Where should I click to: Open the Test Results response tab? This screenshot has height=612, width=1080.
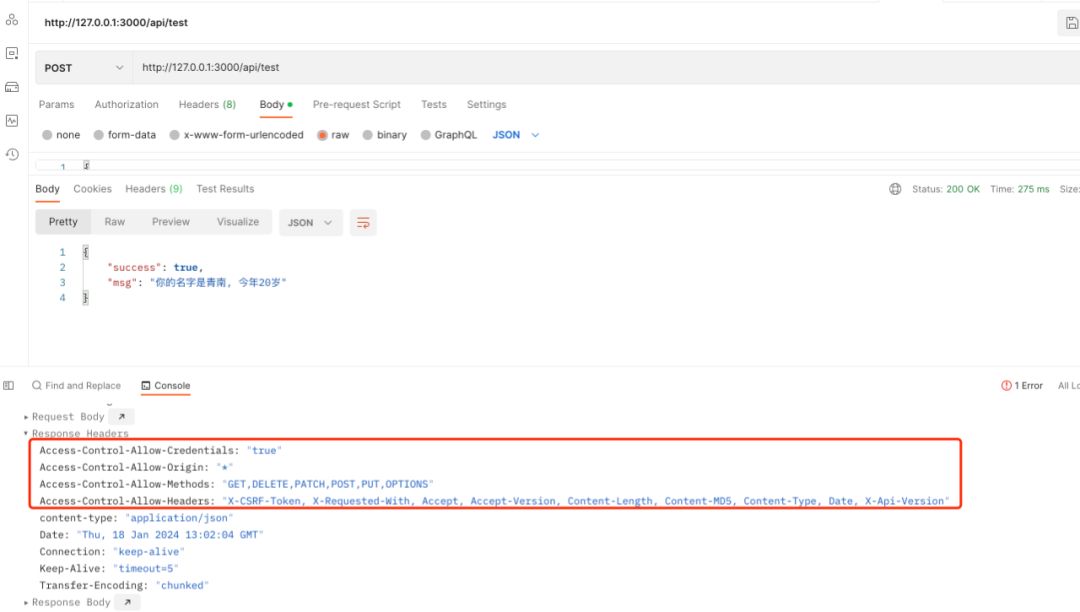(x=225, y=189)
